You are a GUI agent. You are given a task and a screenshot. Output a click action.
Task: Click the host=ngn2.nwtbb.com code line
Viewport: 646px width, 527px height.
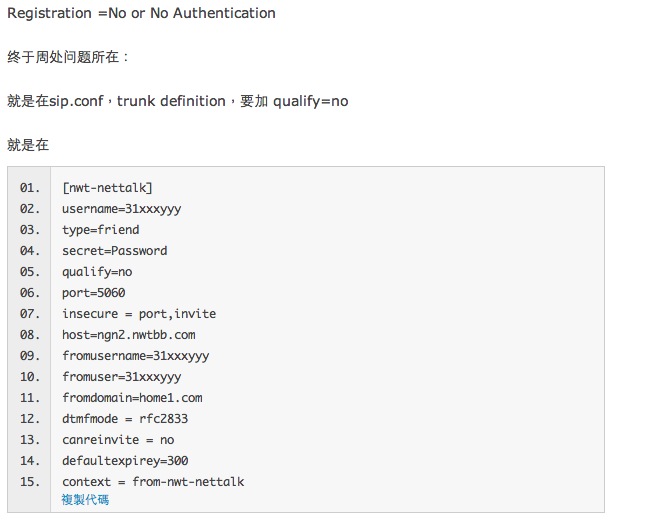coord(128,335)
